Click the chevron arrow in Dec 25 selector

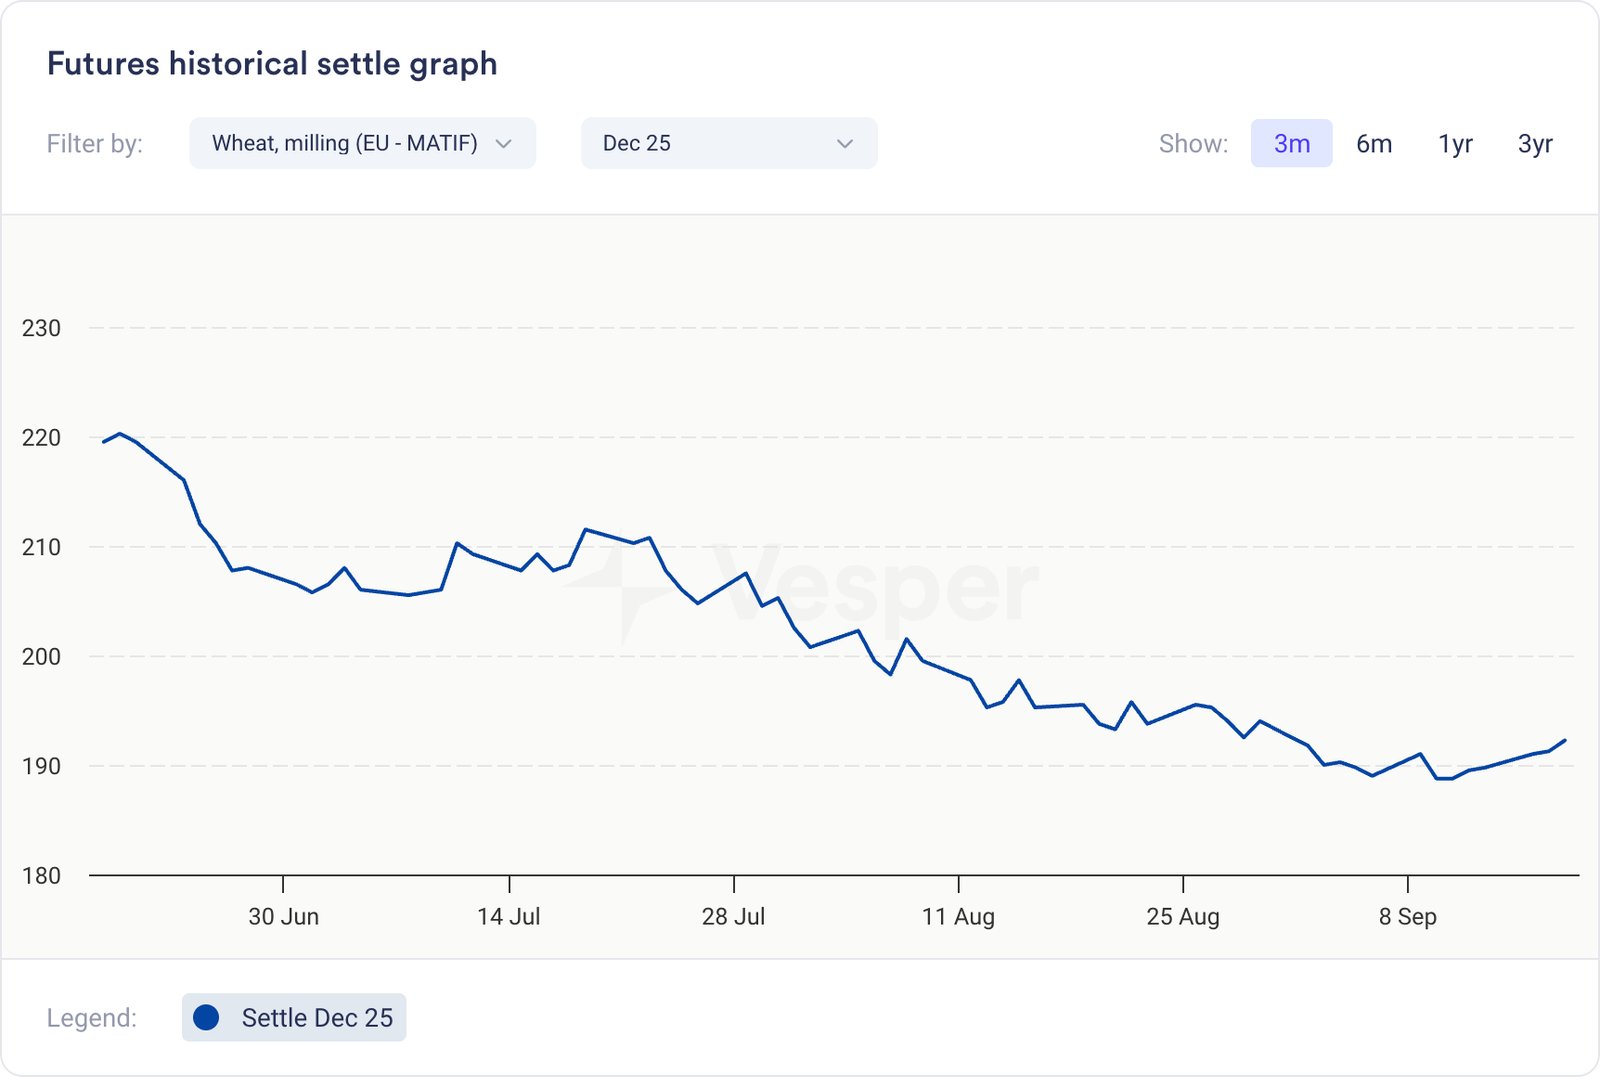(845, 144)
